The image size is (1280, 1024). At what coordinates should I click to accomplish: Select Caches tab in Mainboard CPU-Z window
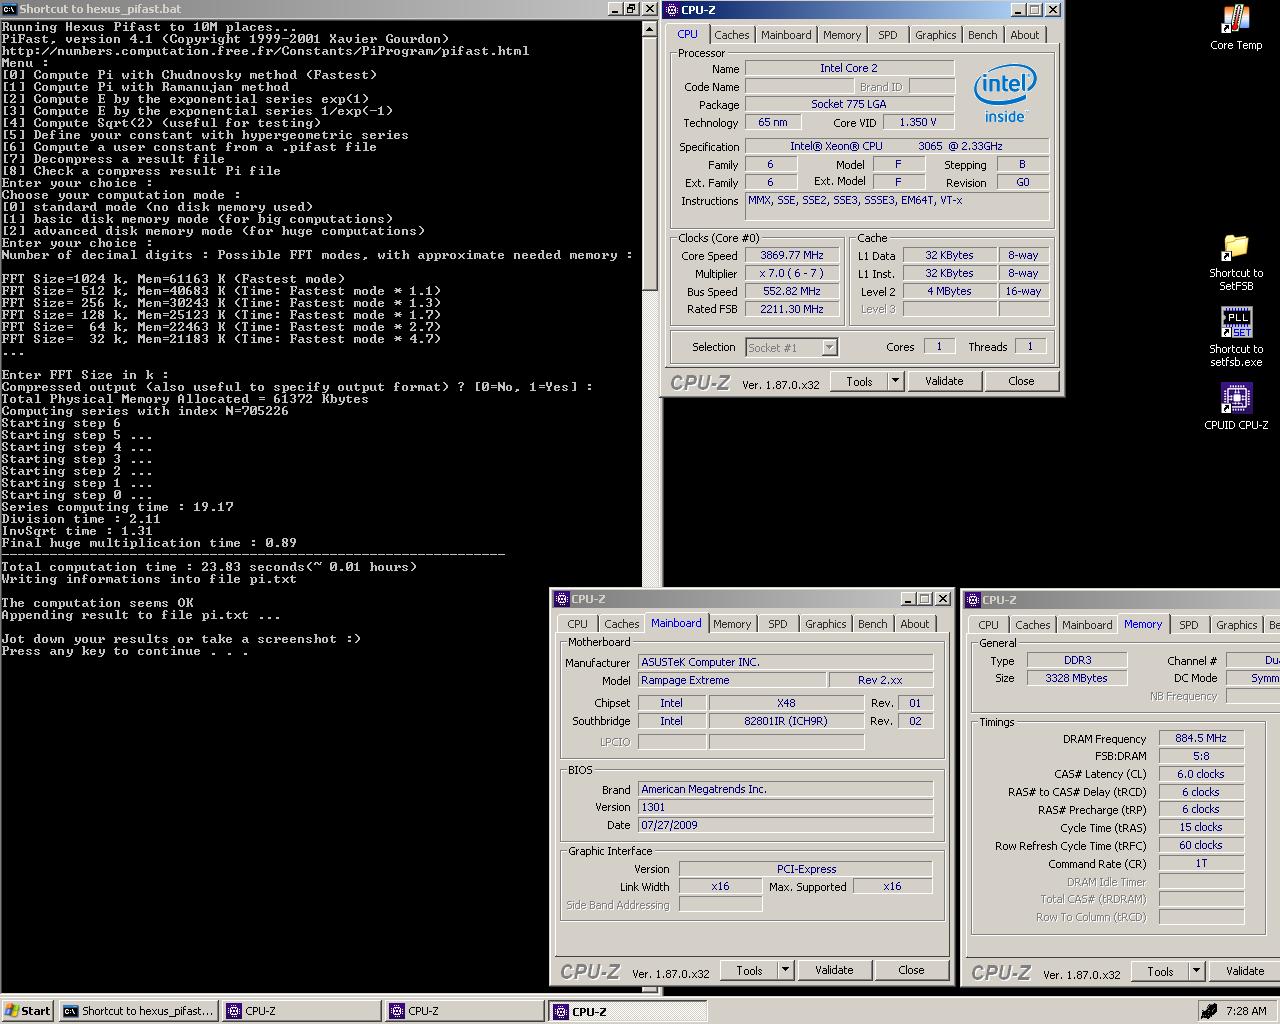(622, 624)
